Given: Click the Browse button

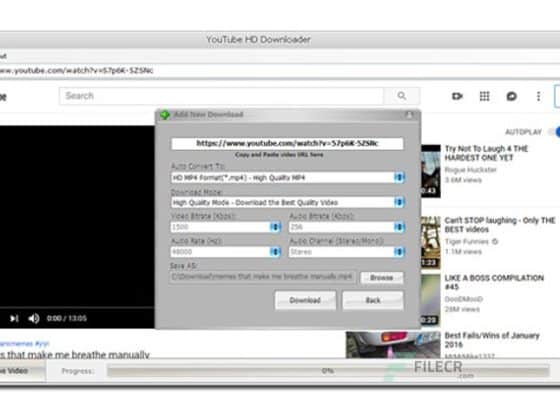Looking at the screenshot, I should click(x=382, y=278).
